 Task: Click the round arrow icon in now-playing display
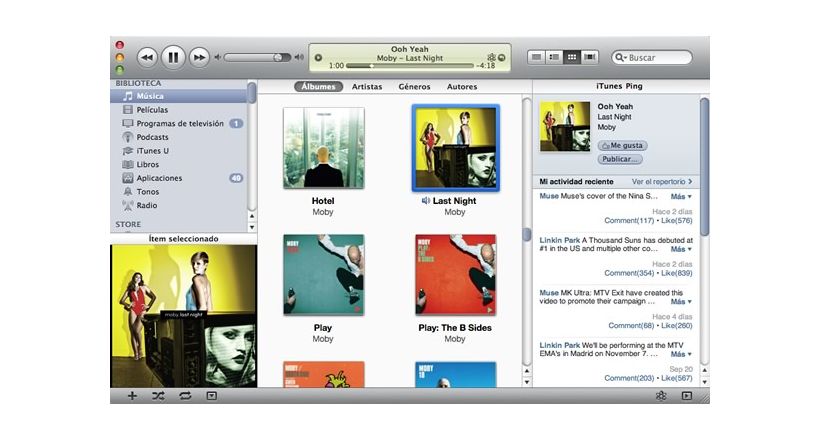[502, 58]
